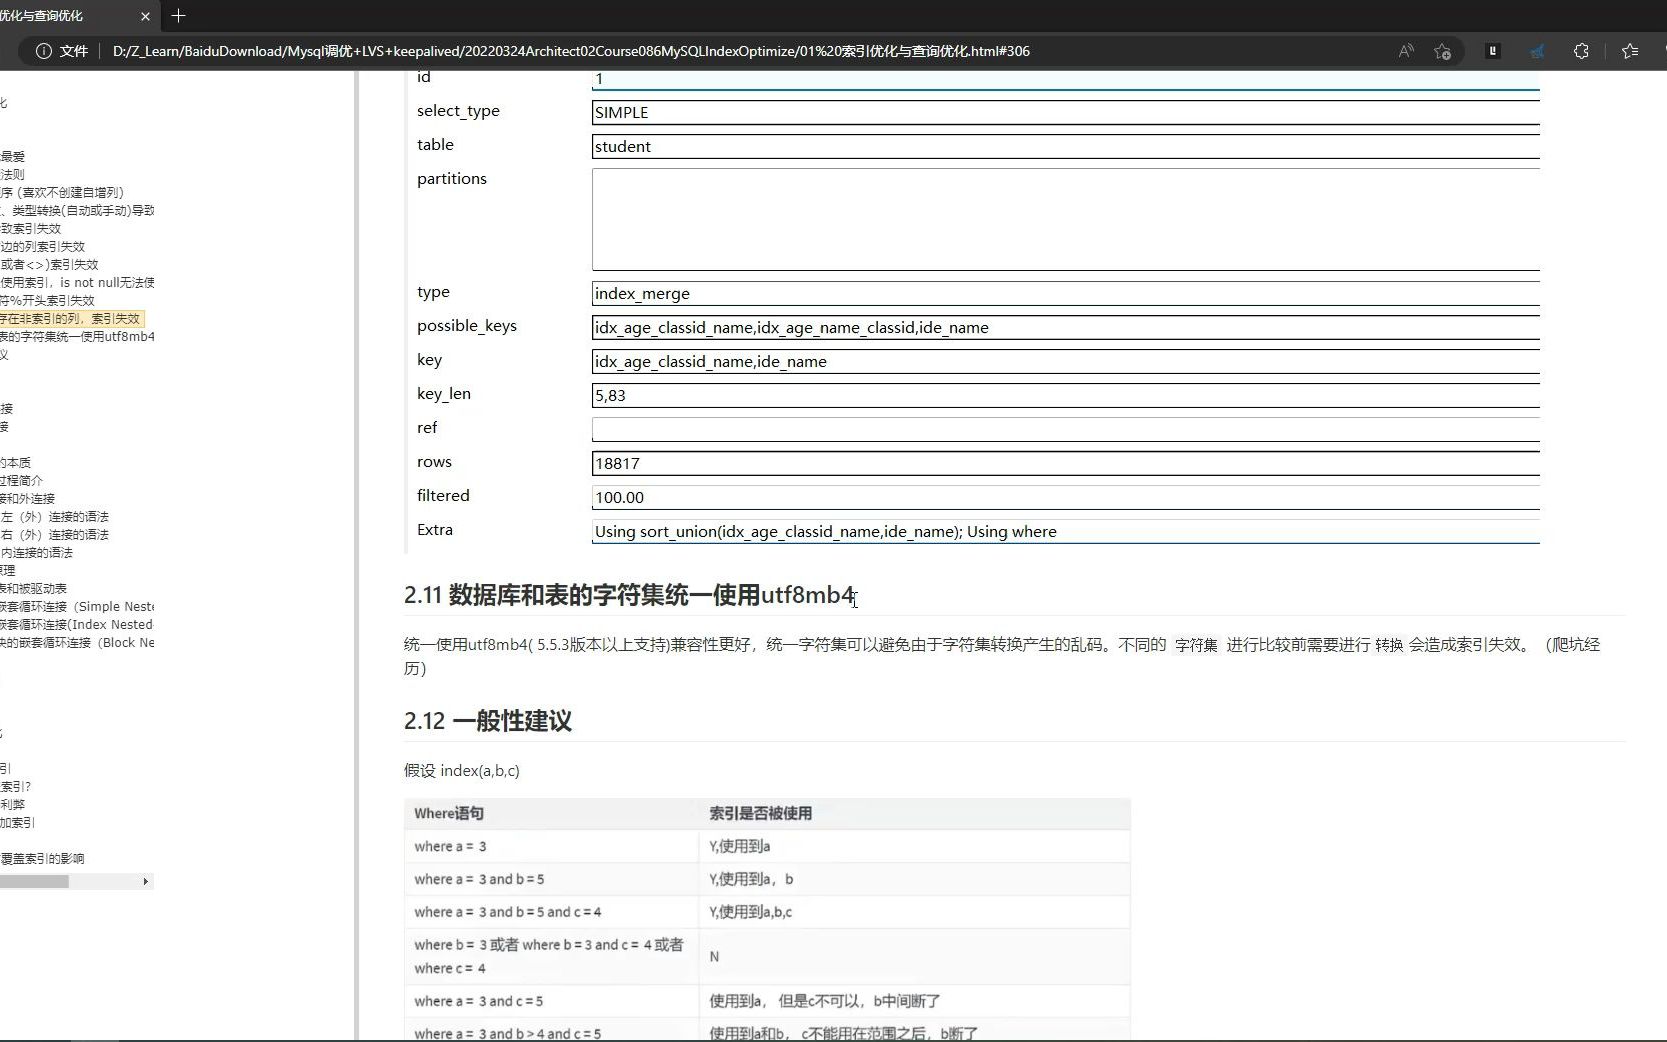Click the 文件 label in address bar
This screenshot has height=1042, width=1667.
[74, 51]
